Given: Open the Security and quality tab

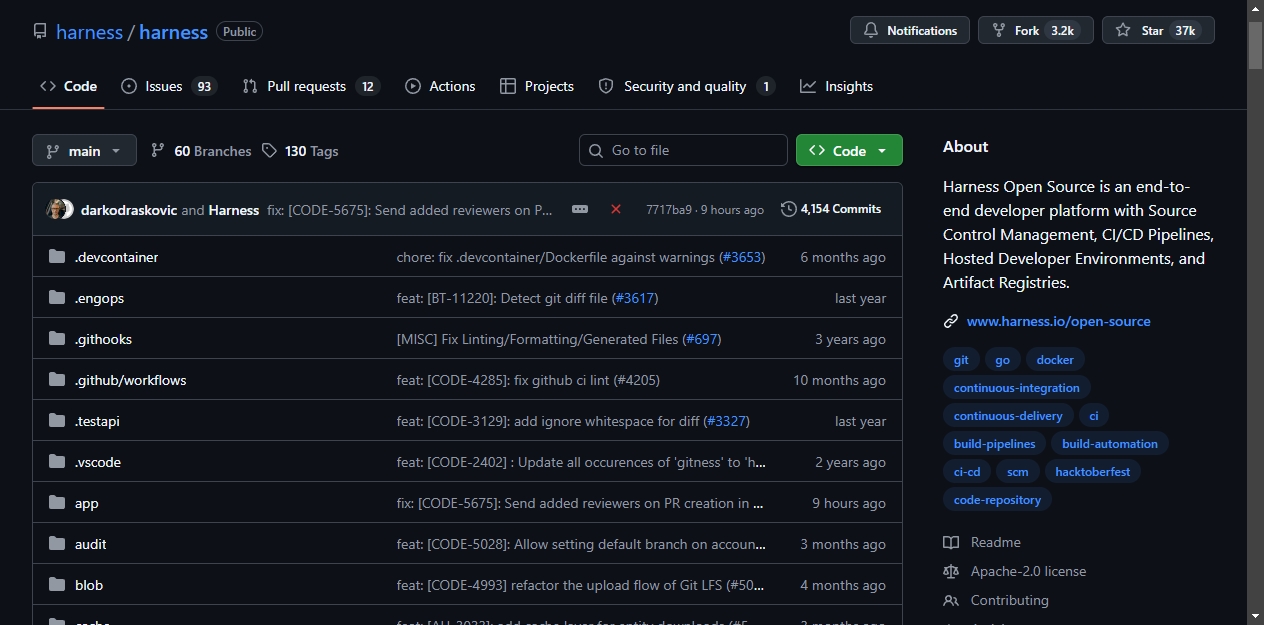Looking at the screenshot, I should [686, 86].
